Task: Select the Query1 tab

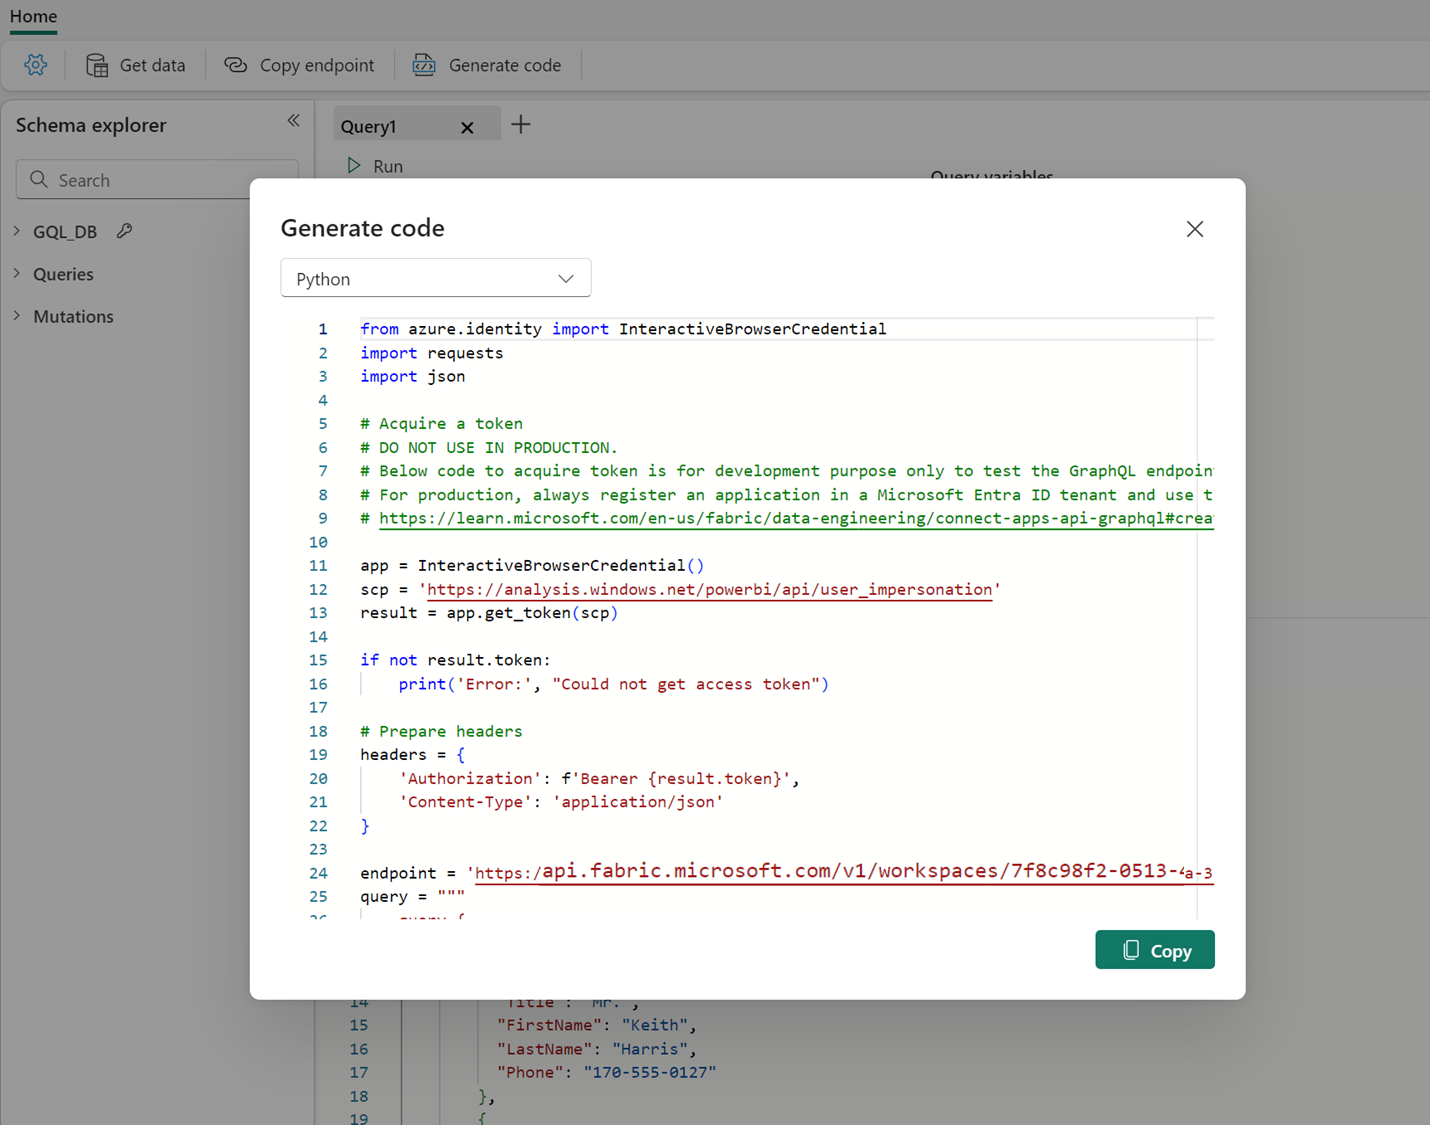Action: click(x=369, y=126)
